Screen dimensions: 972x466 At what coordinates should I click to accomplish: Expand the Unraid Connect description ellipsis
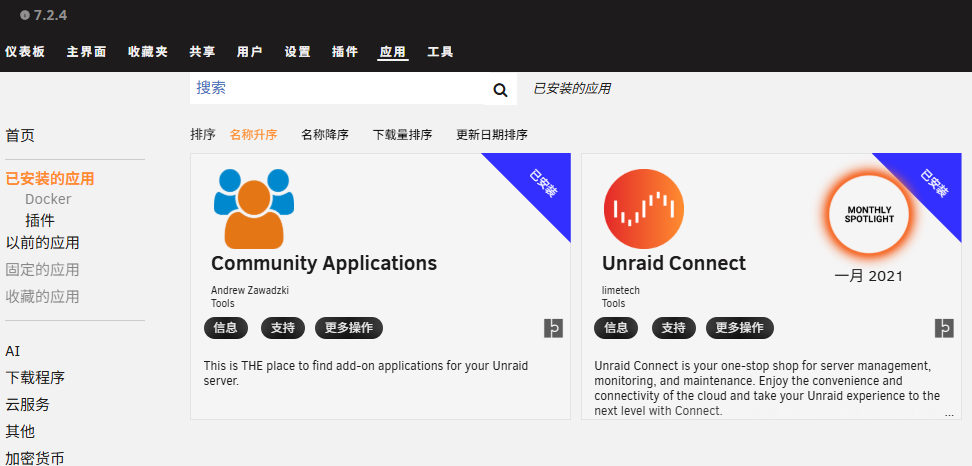pyautogui.click(x=949, y=415)
